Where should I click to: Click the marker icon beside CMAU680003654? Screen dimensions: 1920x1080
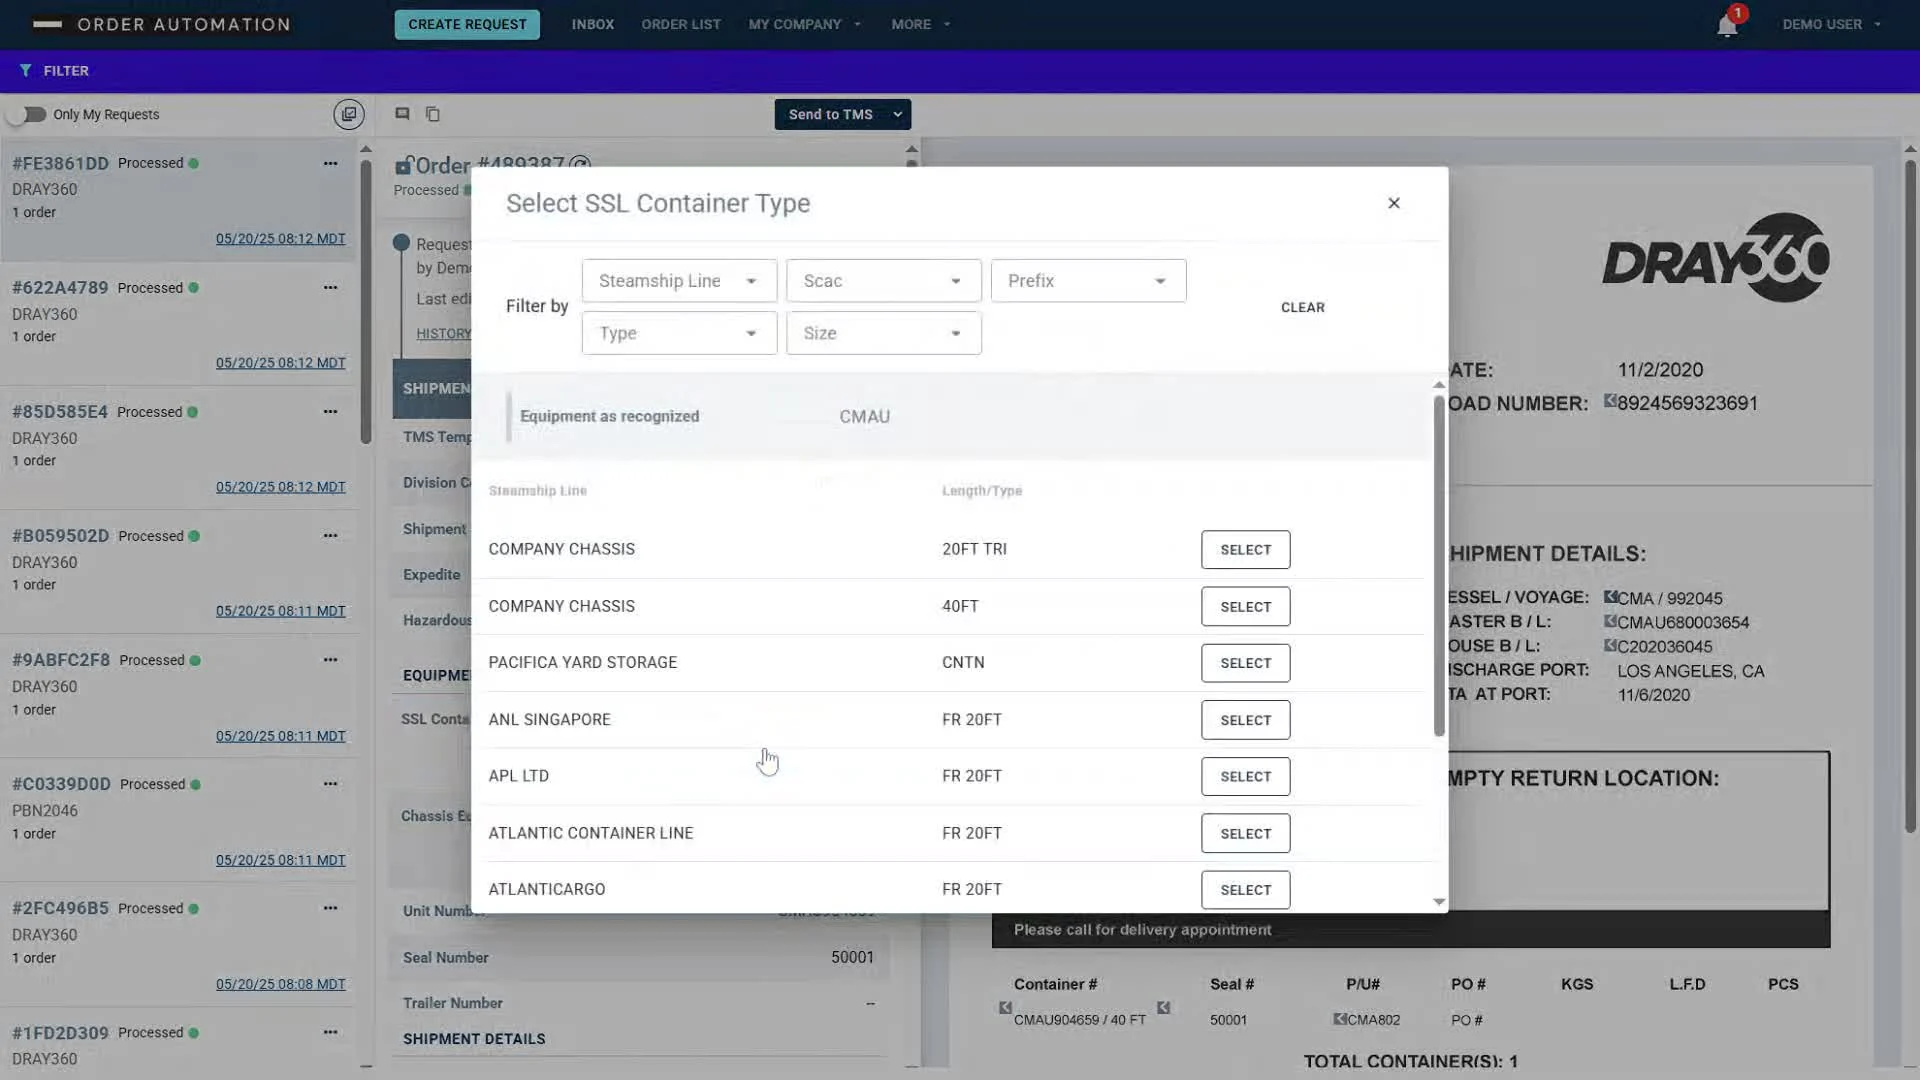[1610, 621]
